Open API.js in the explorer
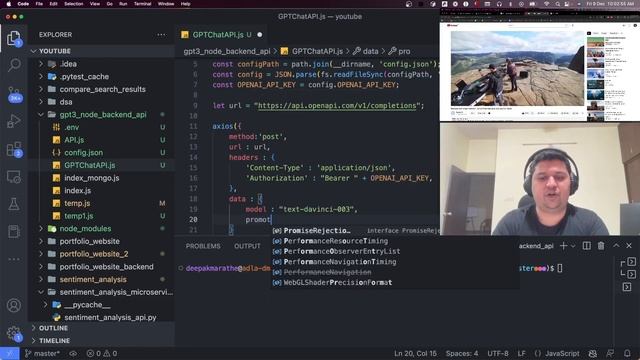The width and height of the screenshot is (640, 360). (x=74, y=140)
